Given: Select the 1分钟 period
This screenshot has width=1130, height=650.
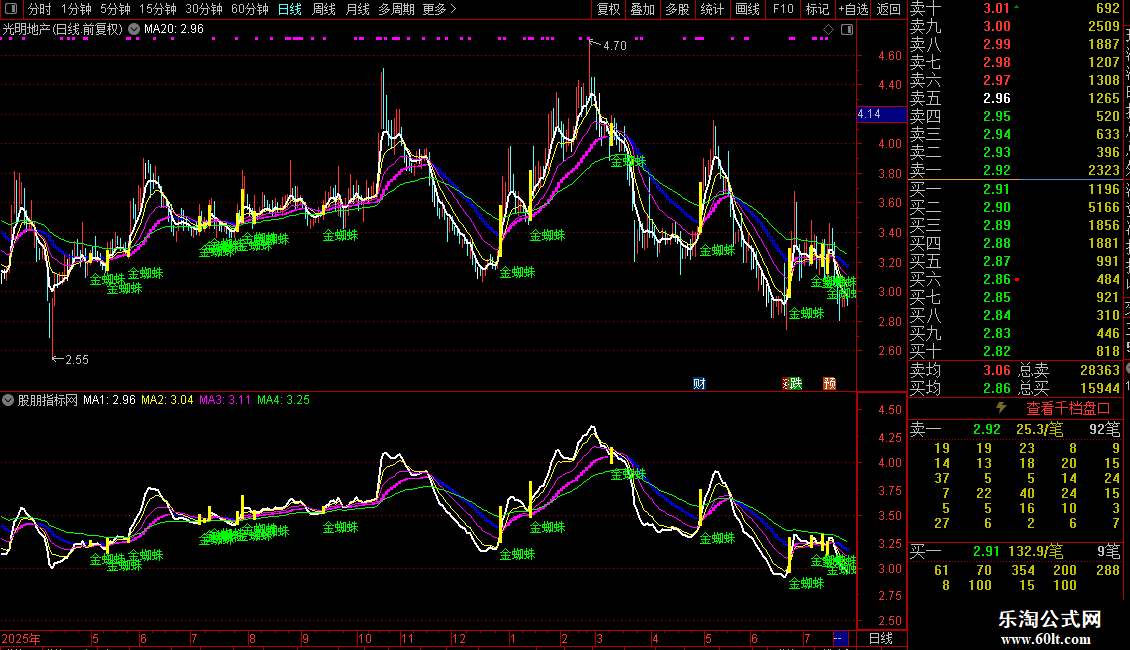Looking at the screenshot, I should pyautogui.click(x=76, y=9).
